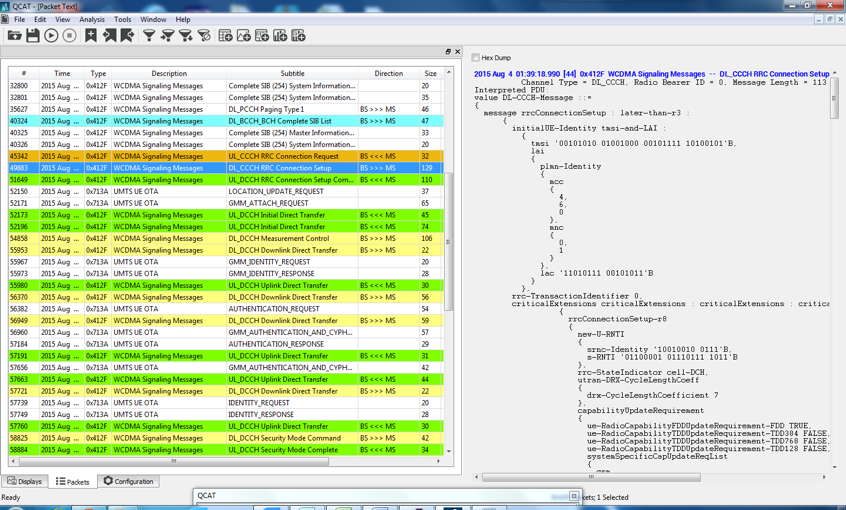The height and width of the screenshot is (510, 846).
Task: Select UL_CCCH RRC Connection Request row
Action: click(x=226, y=156)
